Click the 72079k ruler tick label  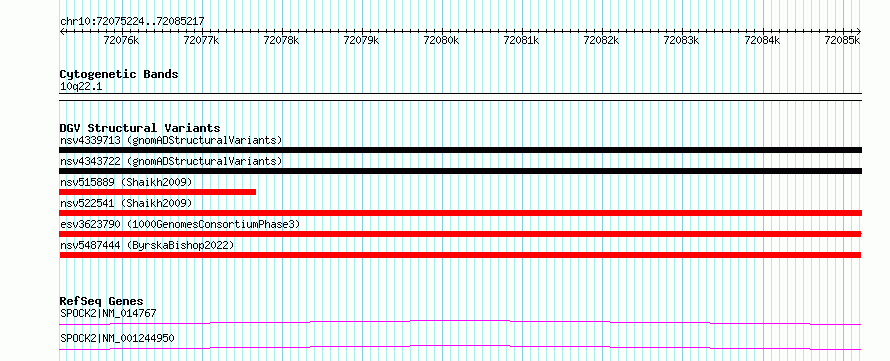click(x=362, y=40)
